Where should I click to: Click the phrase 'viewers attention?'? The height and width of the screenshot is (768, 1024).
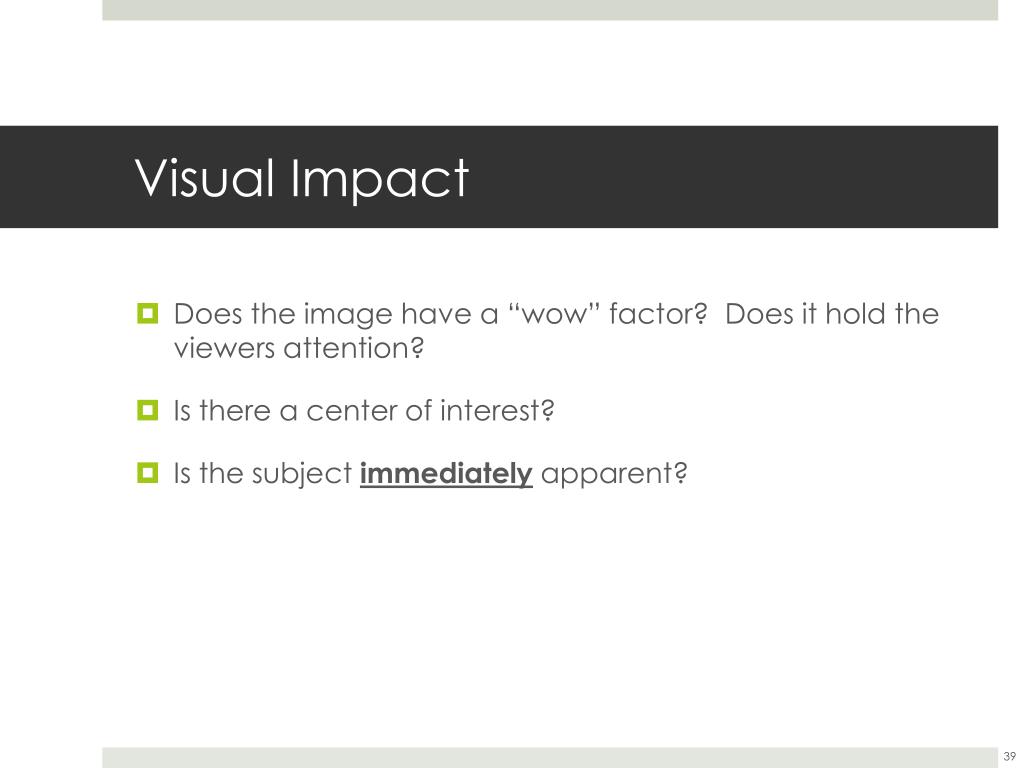coord(299,348)
